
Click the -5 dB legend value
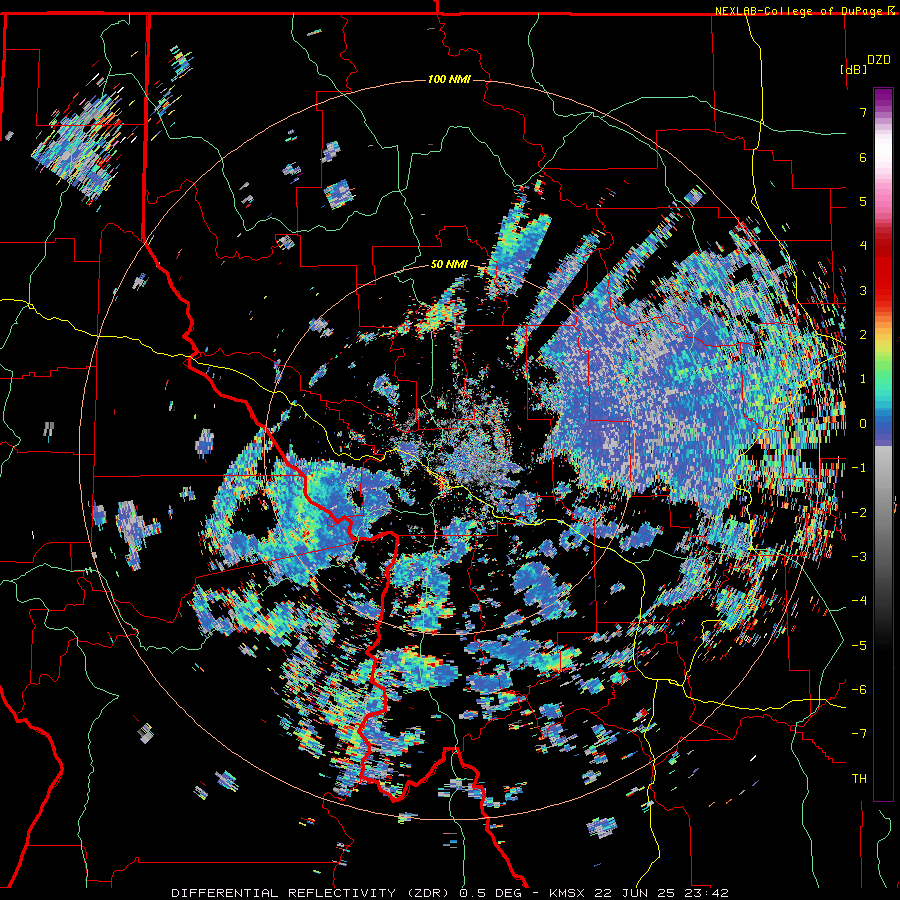[x=859, y=646]
